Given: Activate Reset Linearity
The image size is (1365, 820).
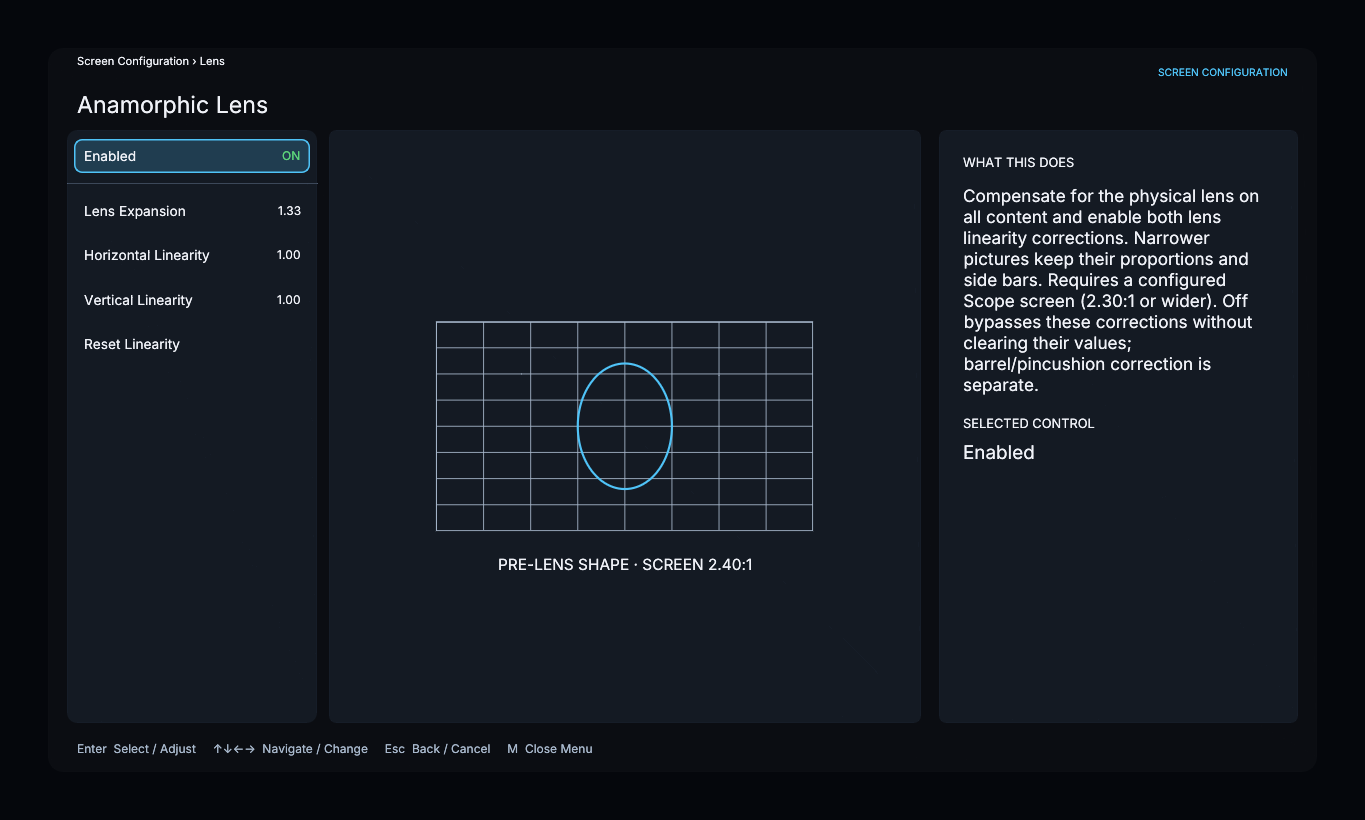Looking at the screenshot, I should click(x=192, y=344).
